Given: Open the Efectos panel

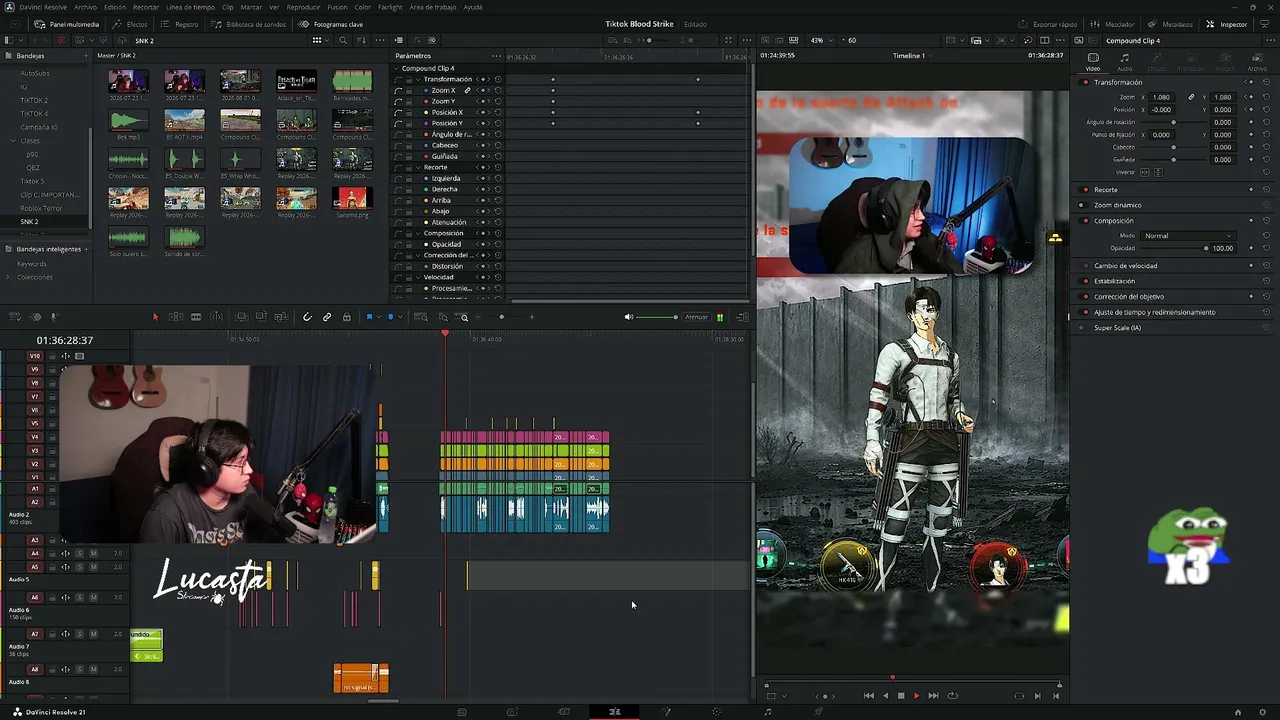Looking at the screenshot, I should click(x=130, y=24).
